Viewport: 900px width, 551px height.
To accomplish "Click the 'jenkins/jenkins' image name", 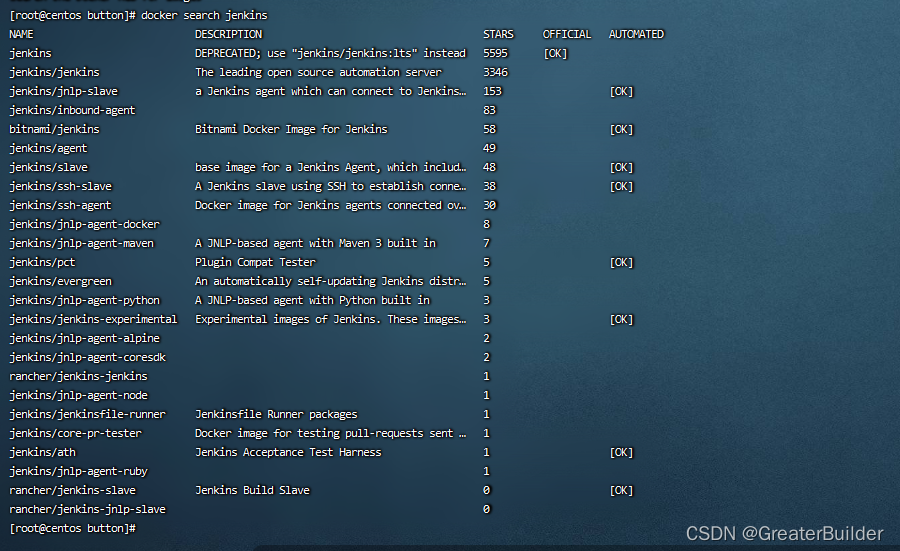I will [54, 72].
